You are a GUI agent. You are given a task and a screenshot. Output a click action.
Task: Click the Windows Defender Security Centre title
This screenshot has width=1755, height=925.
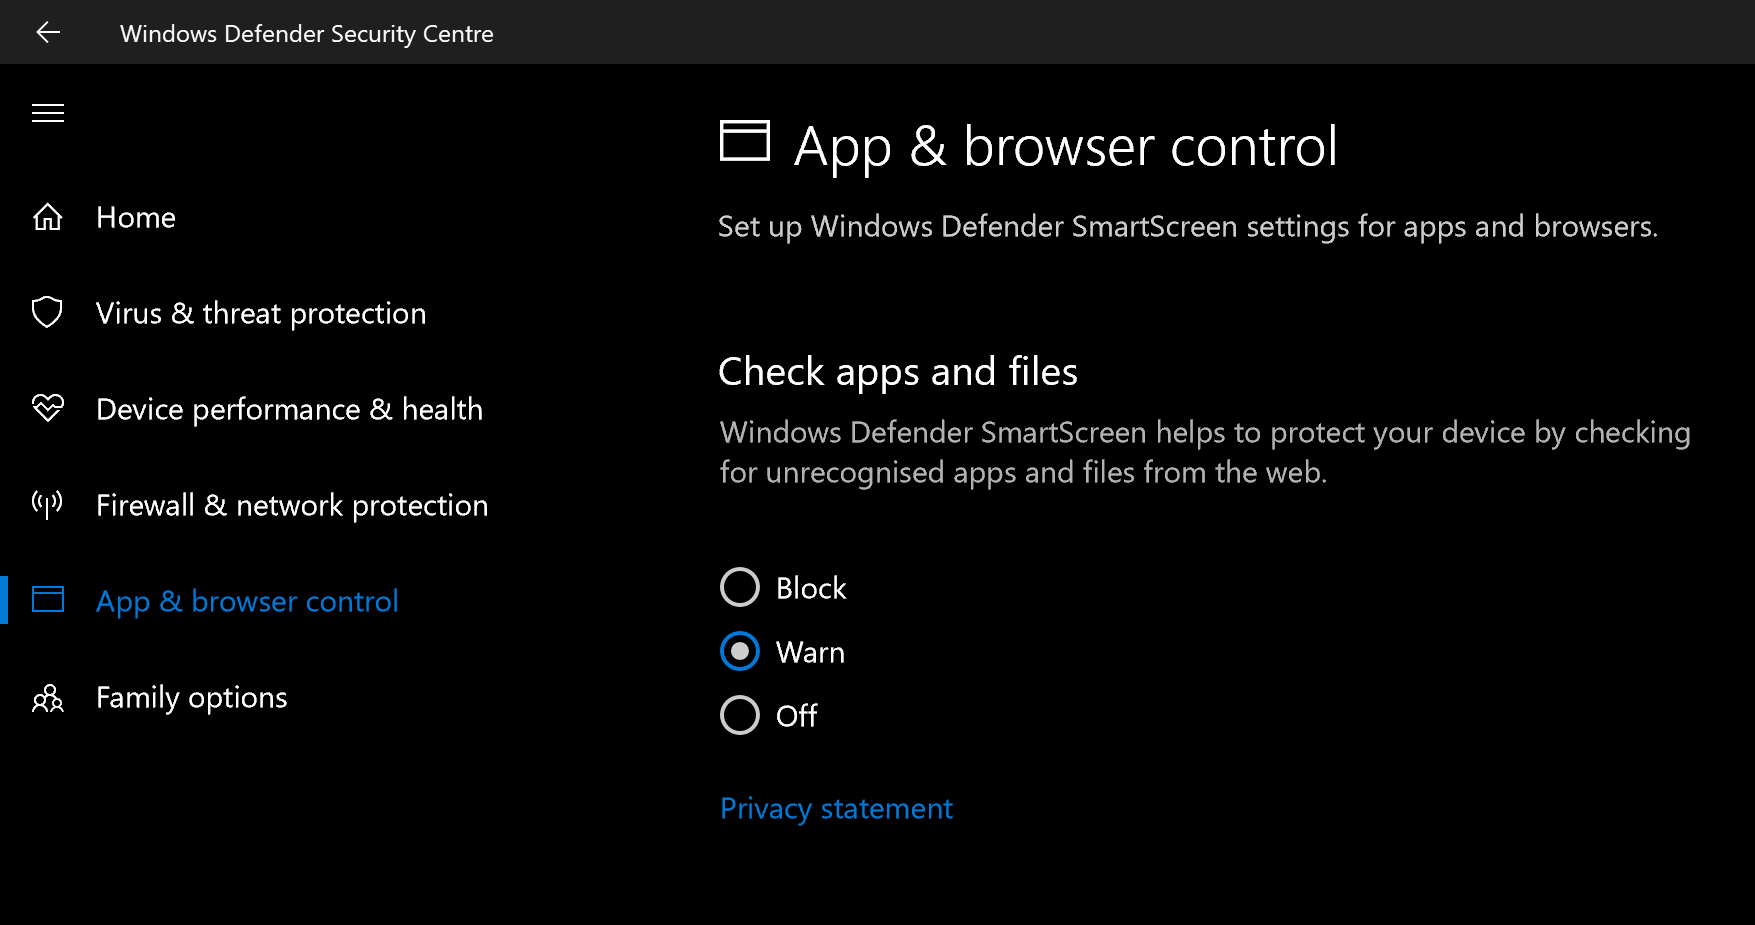(x=307, y=33)
